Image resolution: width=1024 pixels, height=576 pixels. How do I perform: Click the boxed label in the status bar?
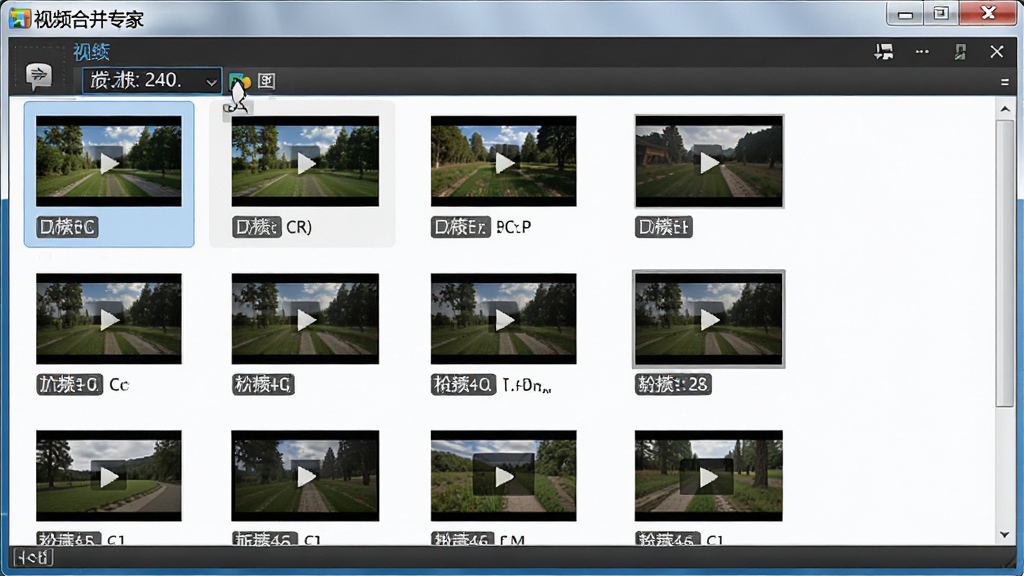pos(33,558)
